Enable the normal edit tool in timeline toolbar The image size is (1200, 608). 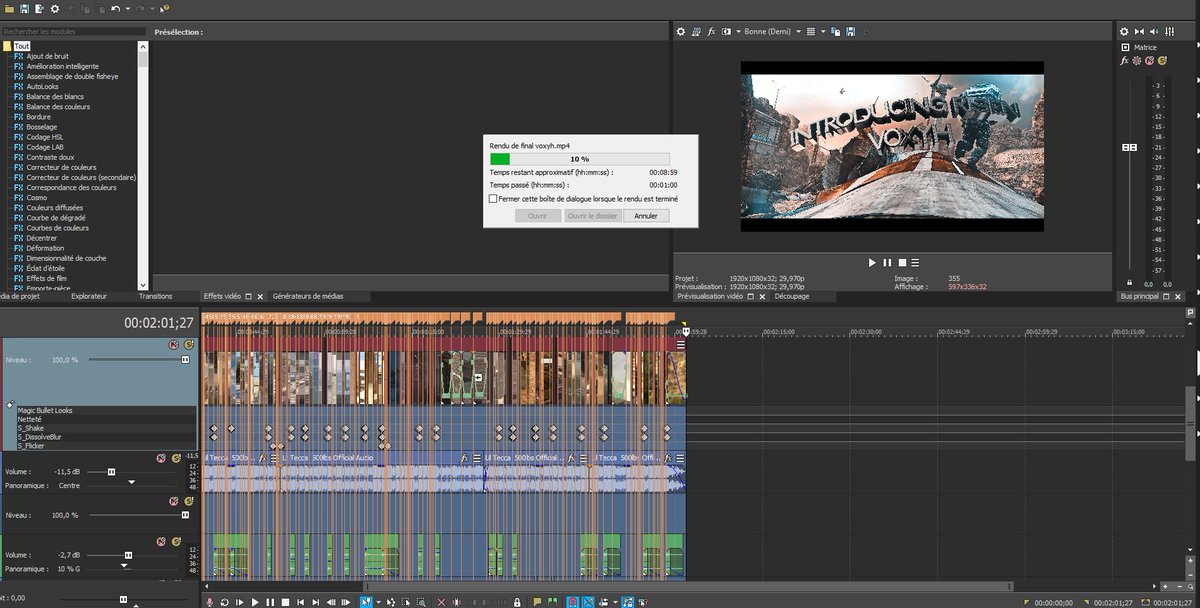click(x=365, y=602)
